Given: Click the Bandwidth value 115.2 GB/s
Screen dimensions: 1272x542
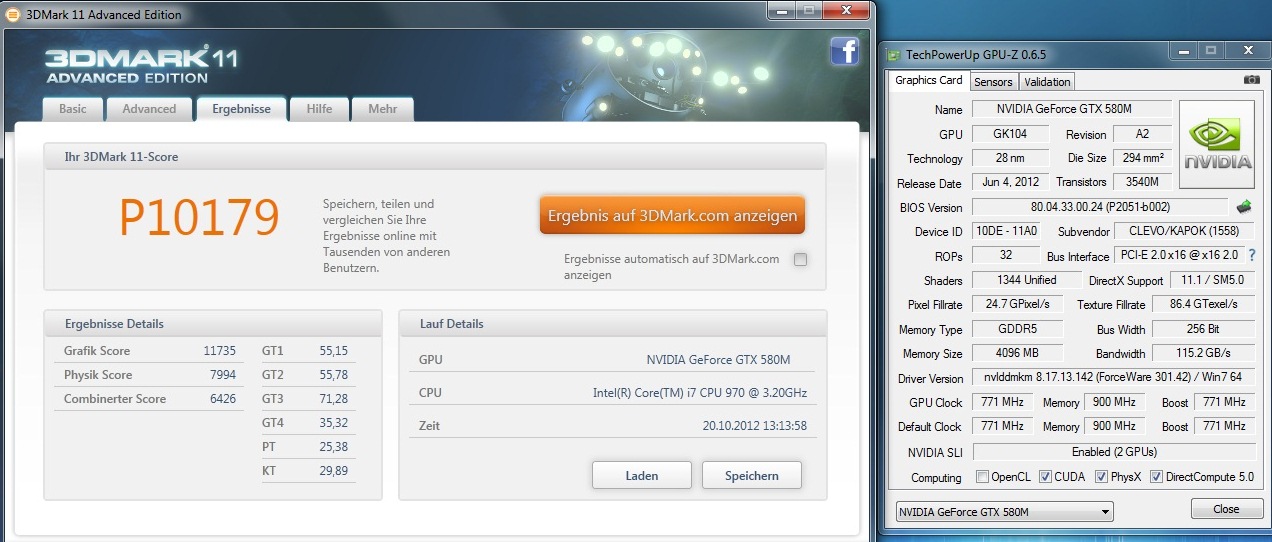Looking at the screenshot, I should click(x=1205, y=353).
